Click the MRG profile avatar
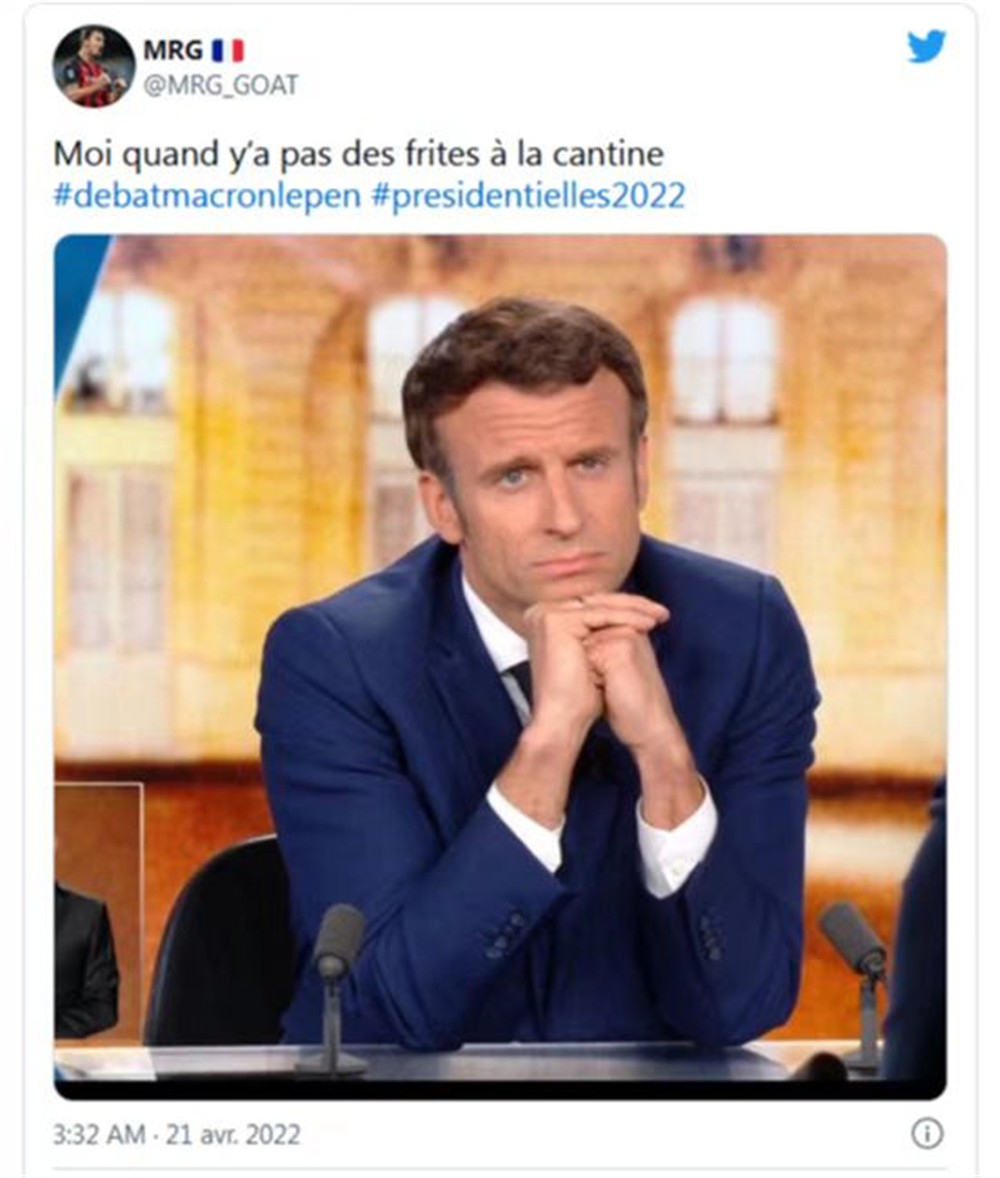 coord(93,66)
